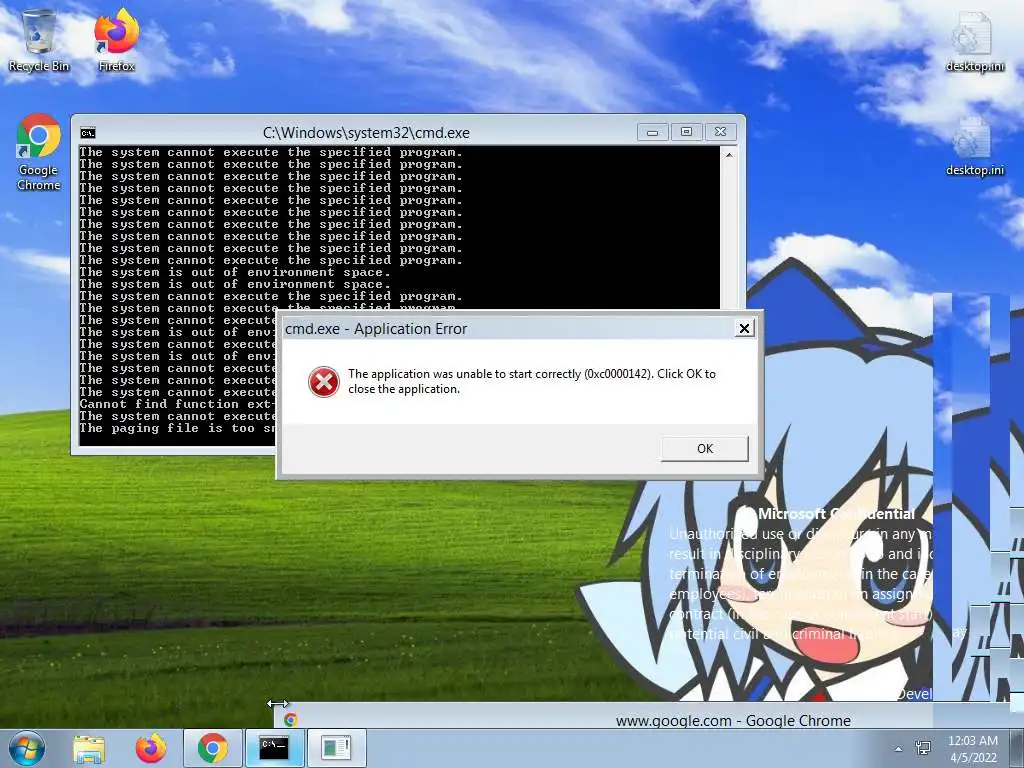Viewport: 1024px width, 768px height.
Task: Click the Show desktop strip beside clock
Action: [1017, 748]
